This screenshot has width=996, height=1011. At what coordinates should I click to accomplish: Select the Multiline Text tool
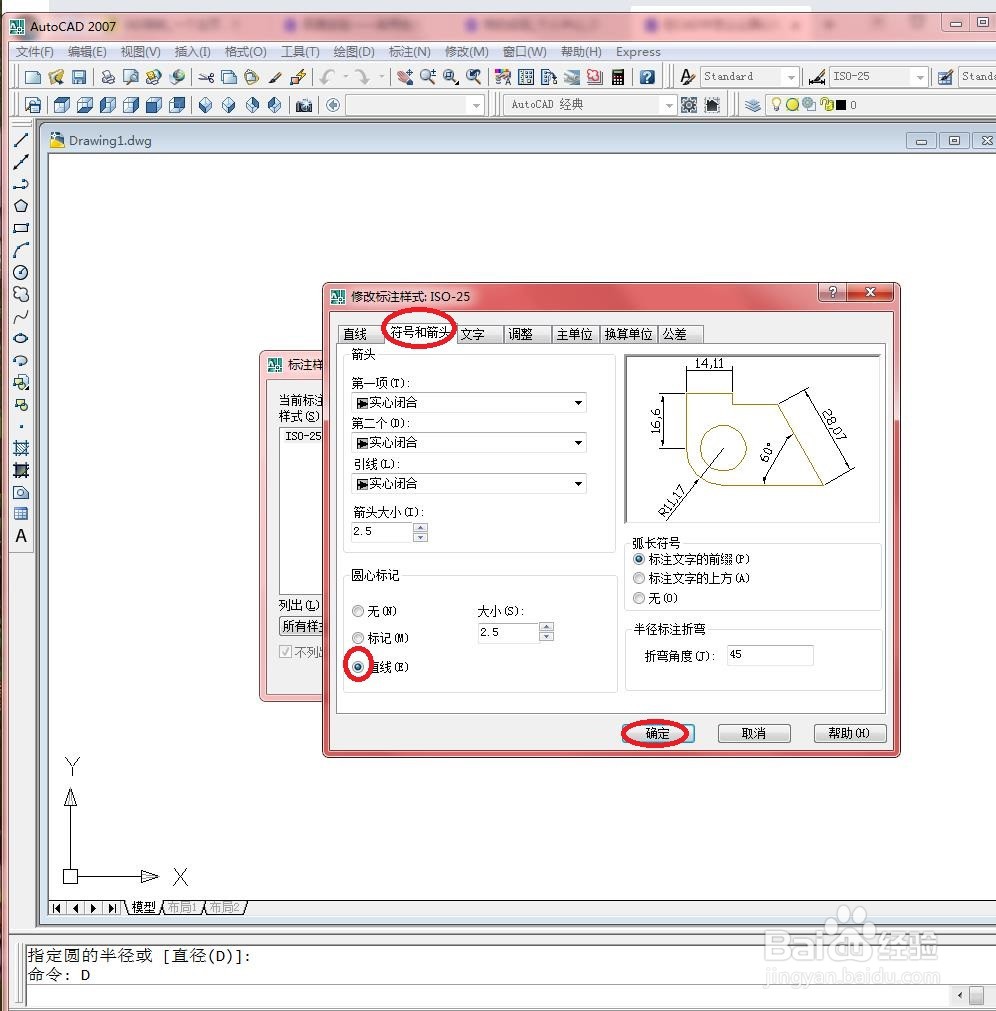(21, 536)
